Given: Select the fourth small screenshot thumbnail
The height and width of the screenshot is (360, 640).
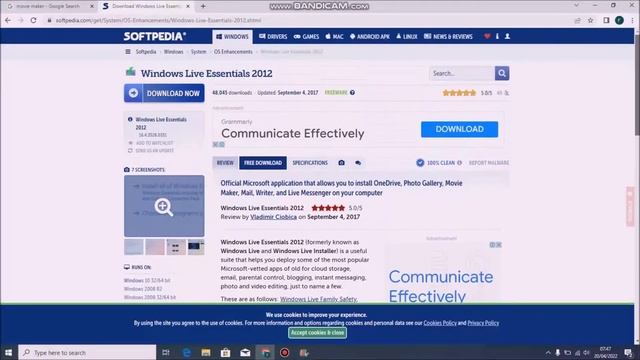Looking at the screenshot, I should (x=196, y=247).
